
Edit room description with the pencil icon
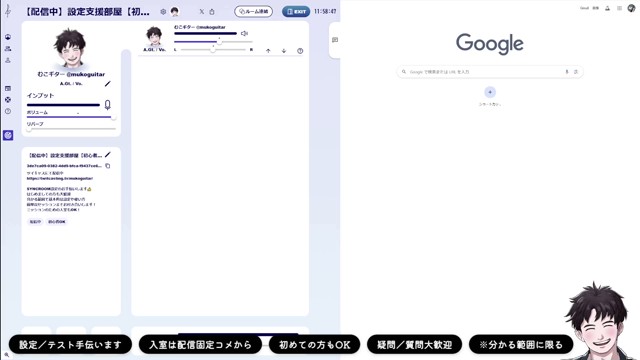tap(108, 155)
